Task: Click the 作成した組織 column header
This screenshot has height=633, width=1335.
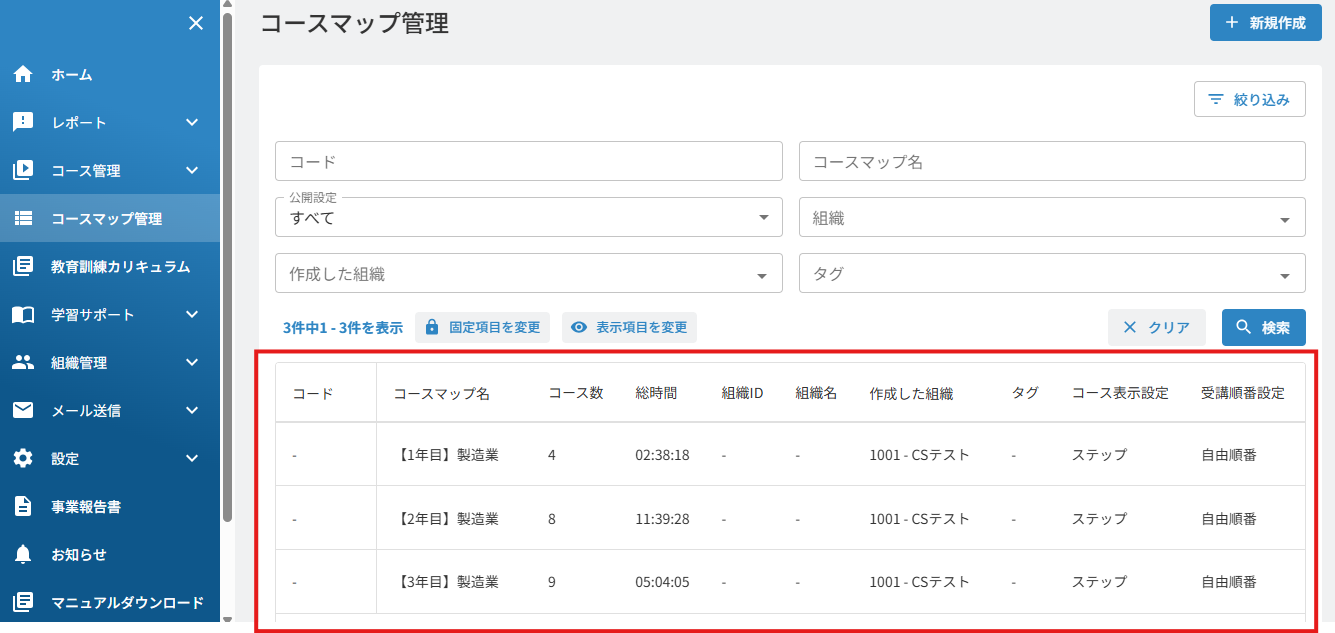Action: (x=911, y=394)
